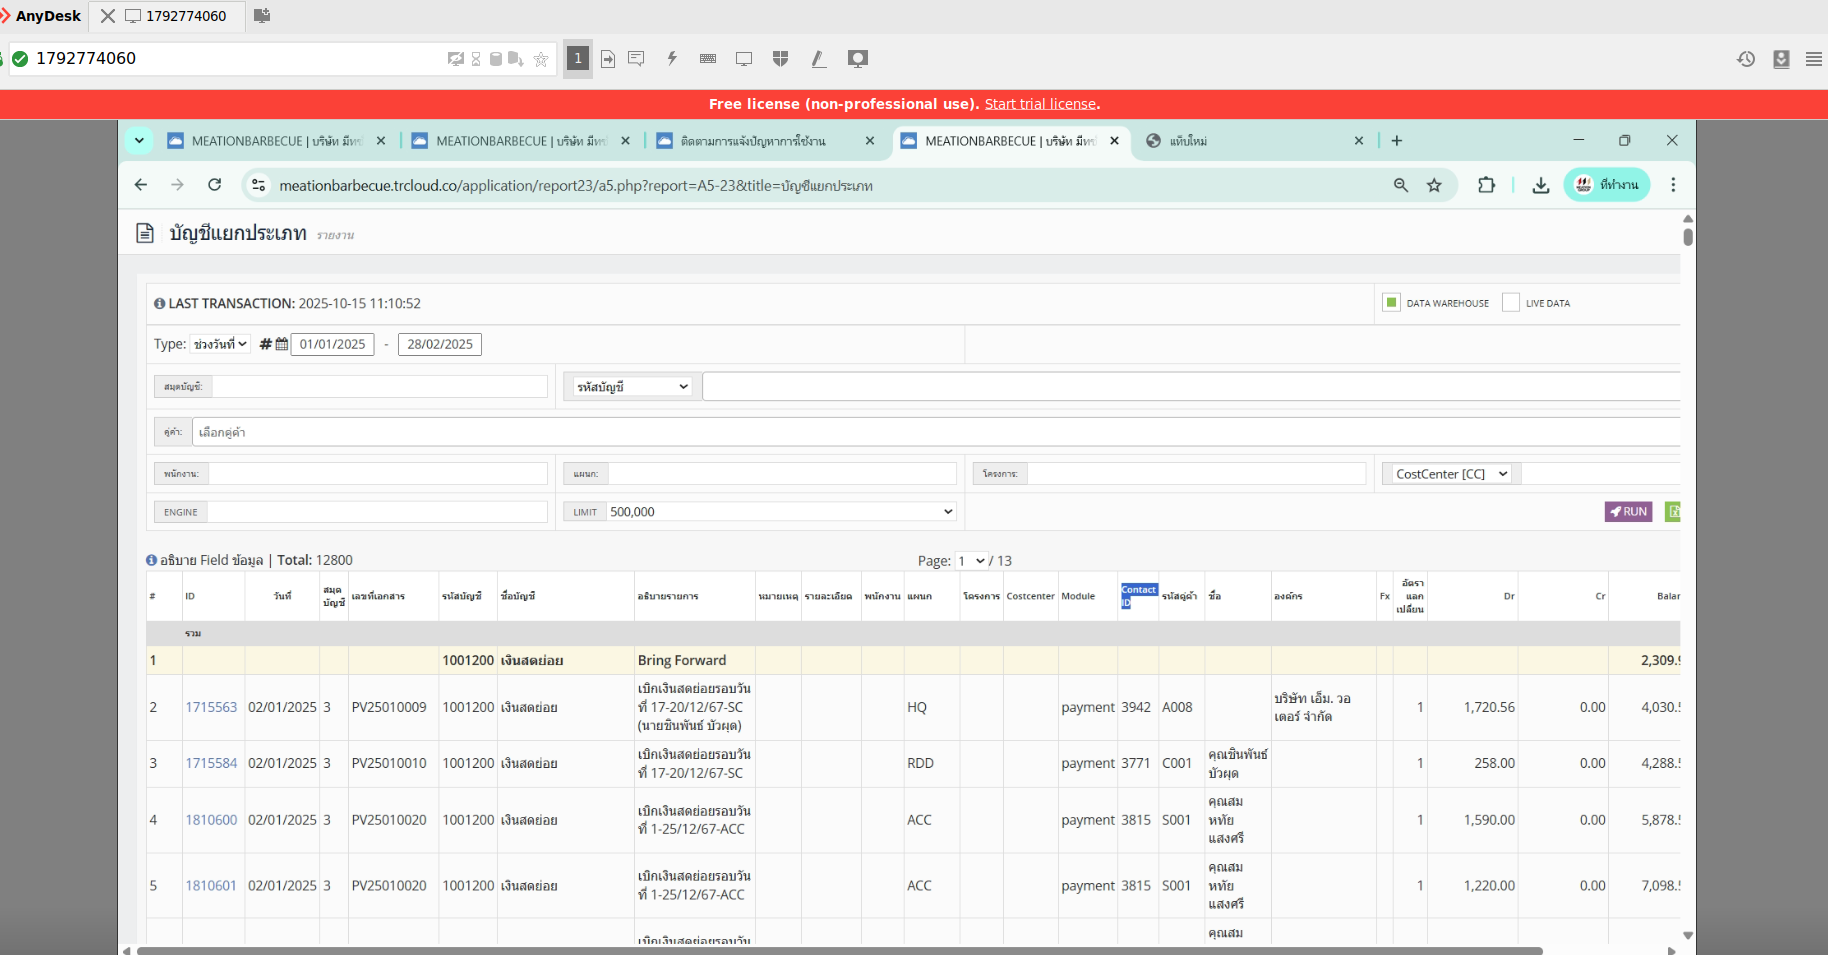Open Chrome extensions puzzle icon

coord(1486,185)
